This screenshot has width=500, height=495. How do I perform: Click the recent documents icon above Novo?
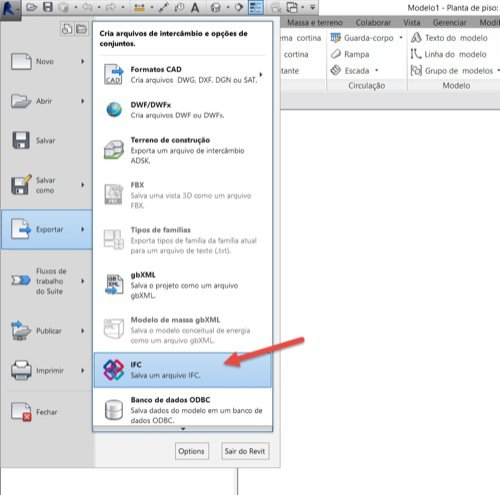point(67,29)
